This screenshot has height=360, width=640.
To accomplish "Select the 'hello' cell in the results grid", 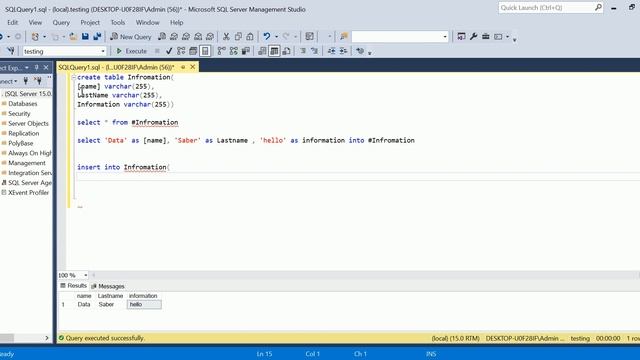I will pyautogui.click(x=144, y=304).
